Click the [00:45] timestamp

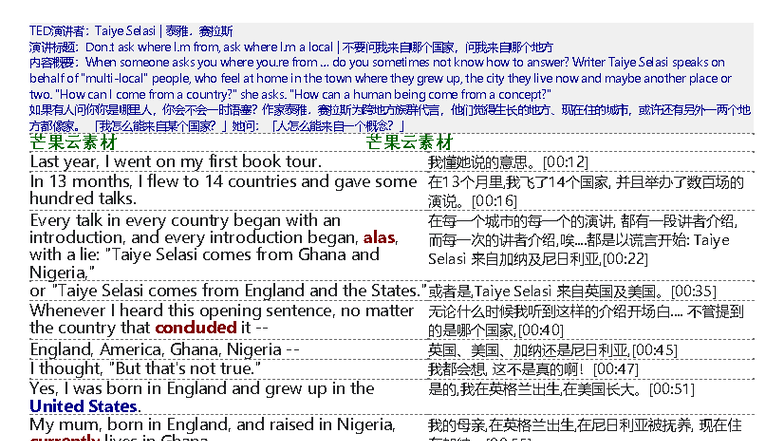tap(654, 350)
